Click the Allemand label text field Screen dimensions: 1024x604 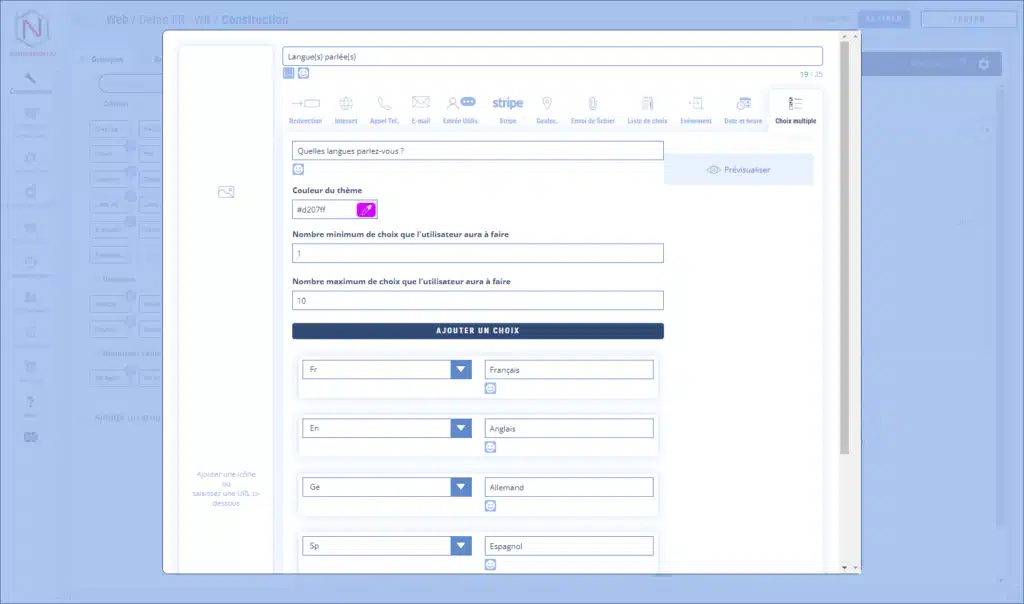568,487
